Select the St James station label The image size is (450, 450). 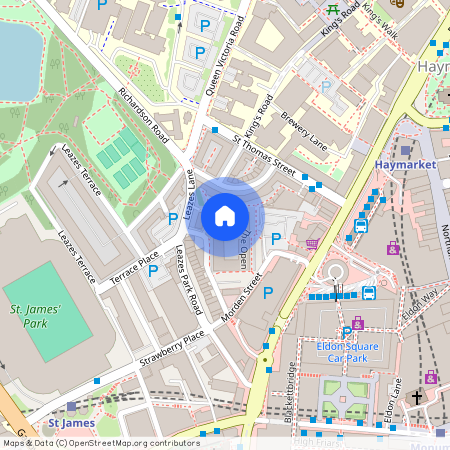72,423
